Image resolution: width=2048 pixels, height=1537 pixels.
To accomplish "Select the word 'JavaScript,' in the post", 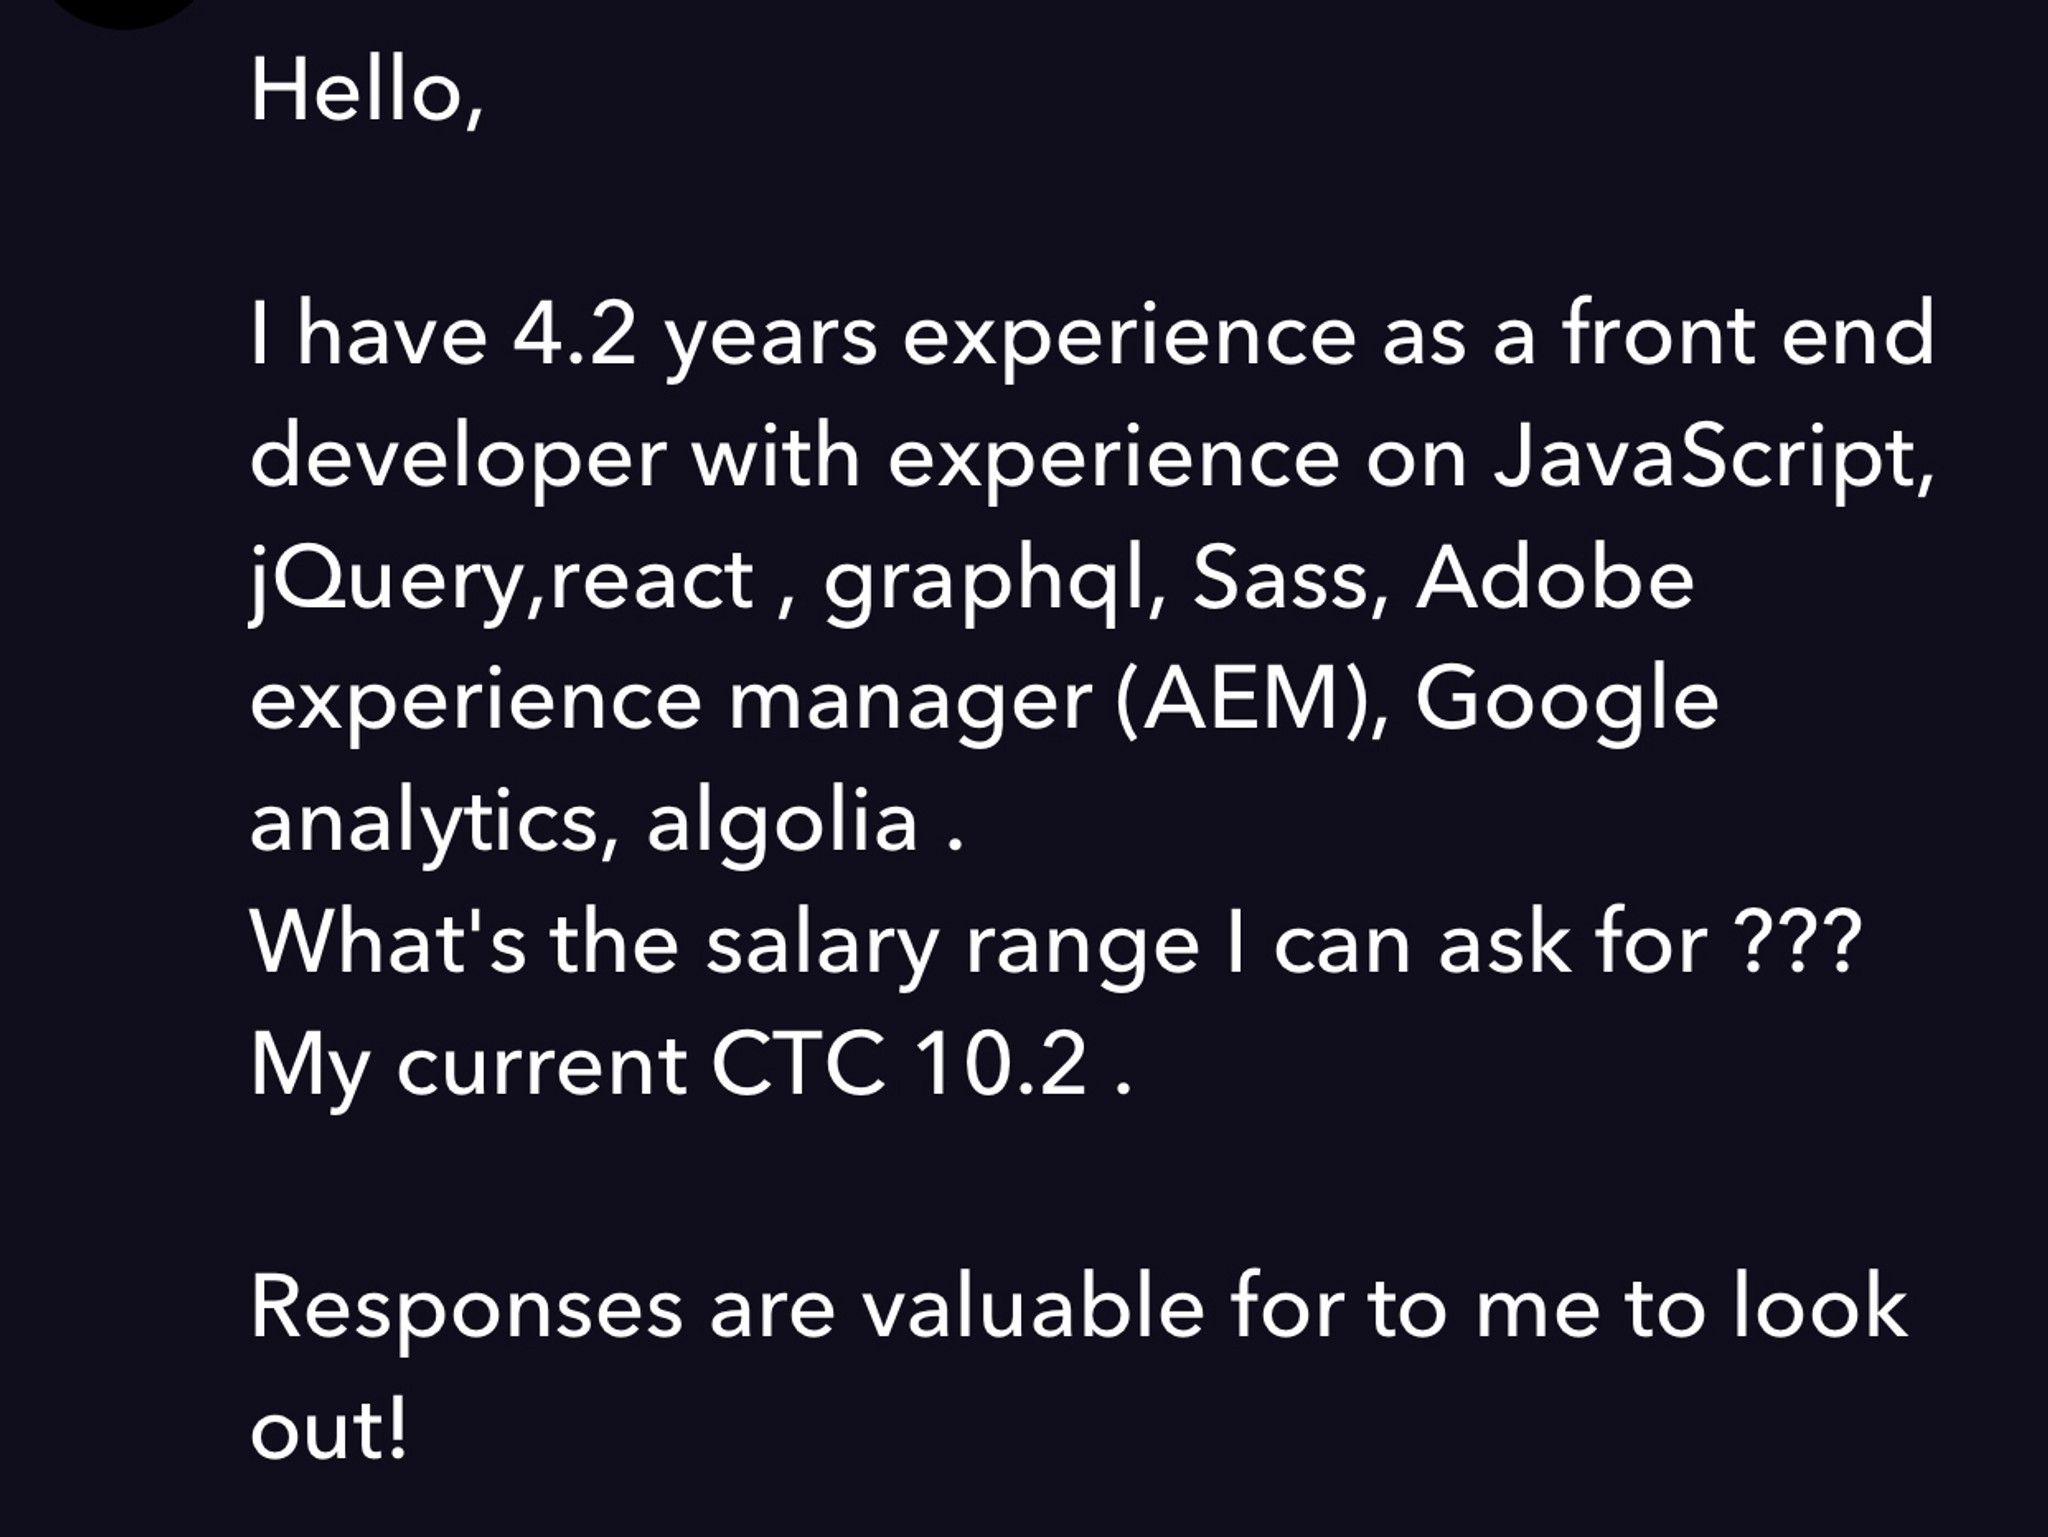I will [x=1713, y=460].
